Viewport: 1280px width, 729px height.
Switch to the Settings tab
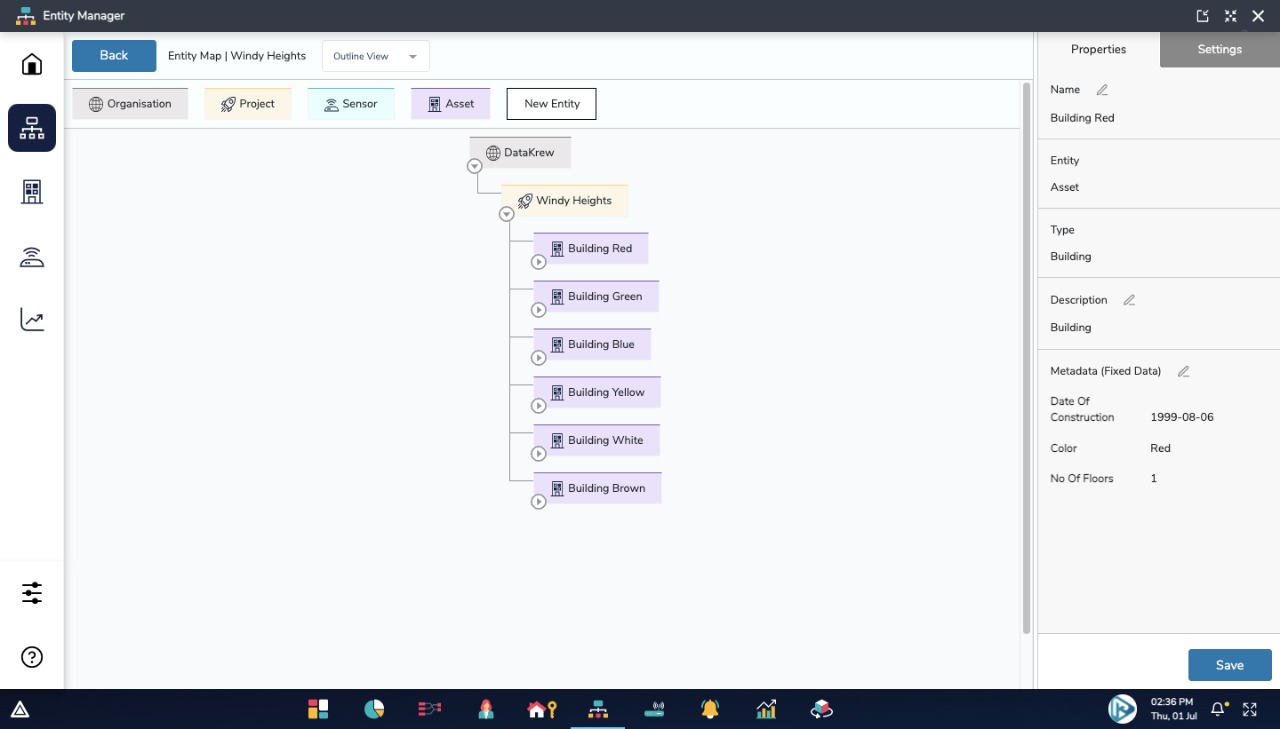(1220, 49)
